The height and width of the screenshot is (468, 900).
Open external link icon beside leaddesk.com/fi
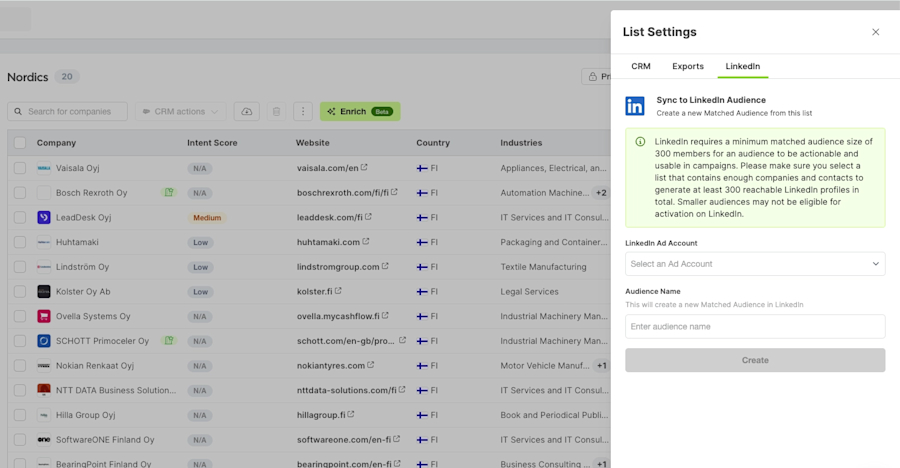(x=368, y=216)
